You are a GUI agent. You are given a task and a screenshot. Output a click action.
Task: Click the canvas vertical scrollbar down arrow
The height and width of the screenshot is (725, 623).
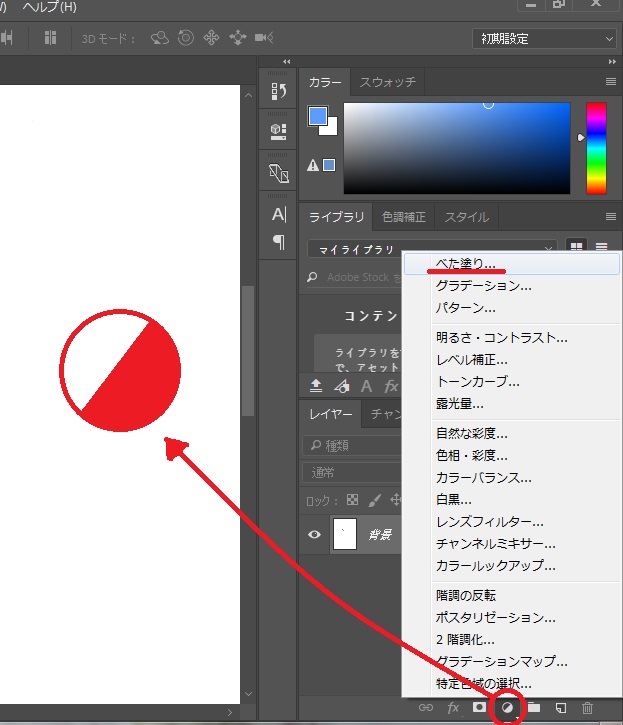(x=248, y=694)
